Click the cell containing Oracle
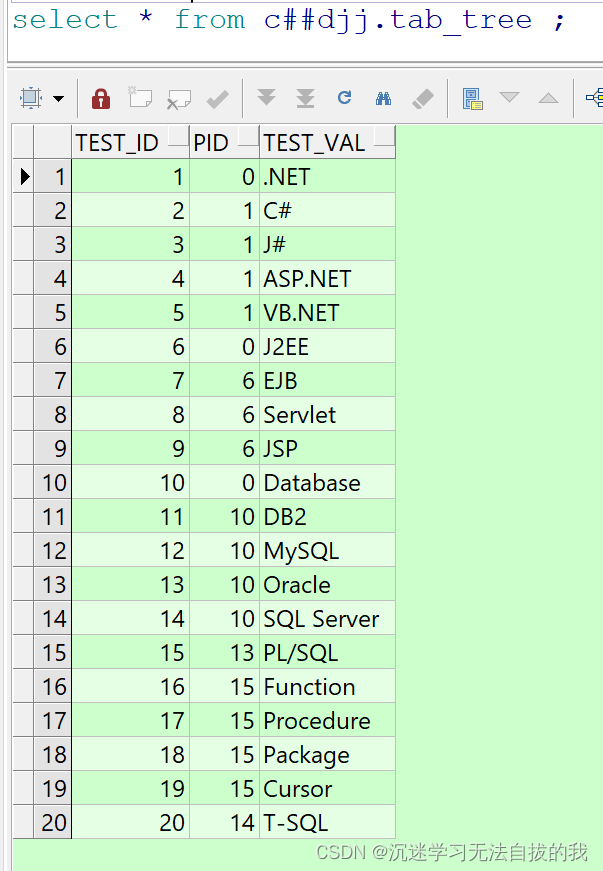The height and width of the screenshot is (871, 603). point(328,584)
